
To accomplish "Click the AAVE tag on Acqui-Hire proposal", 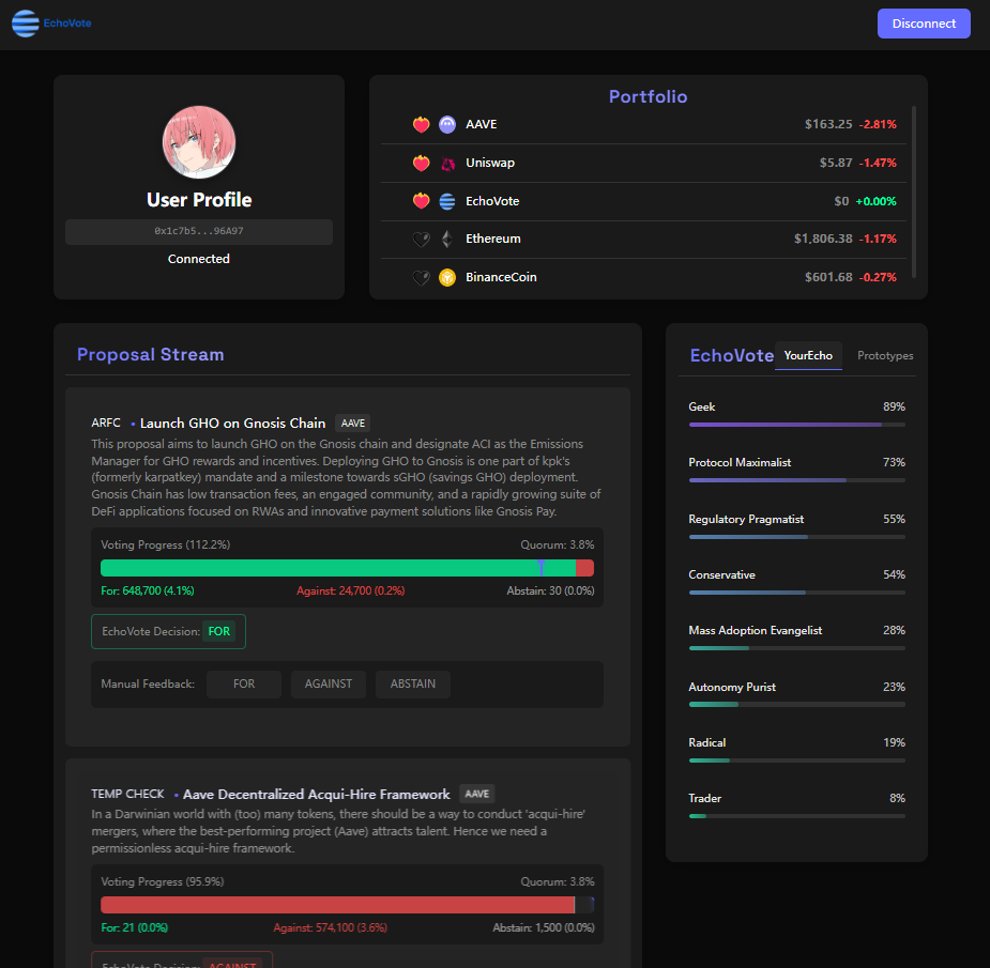I will [x=477, y=794].
